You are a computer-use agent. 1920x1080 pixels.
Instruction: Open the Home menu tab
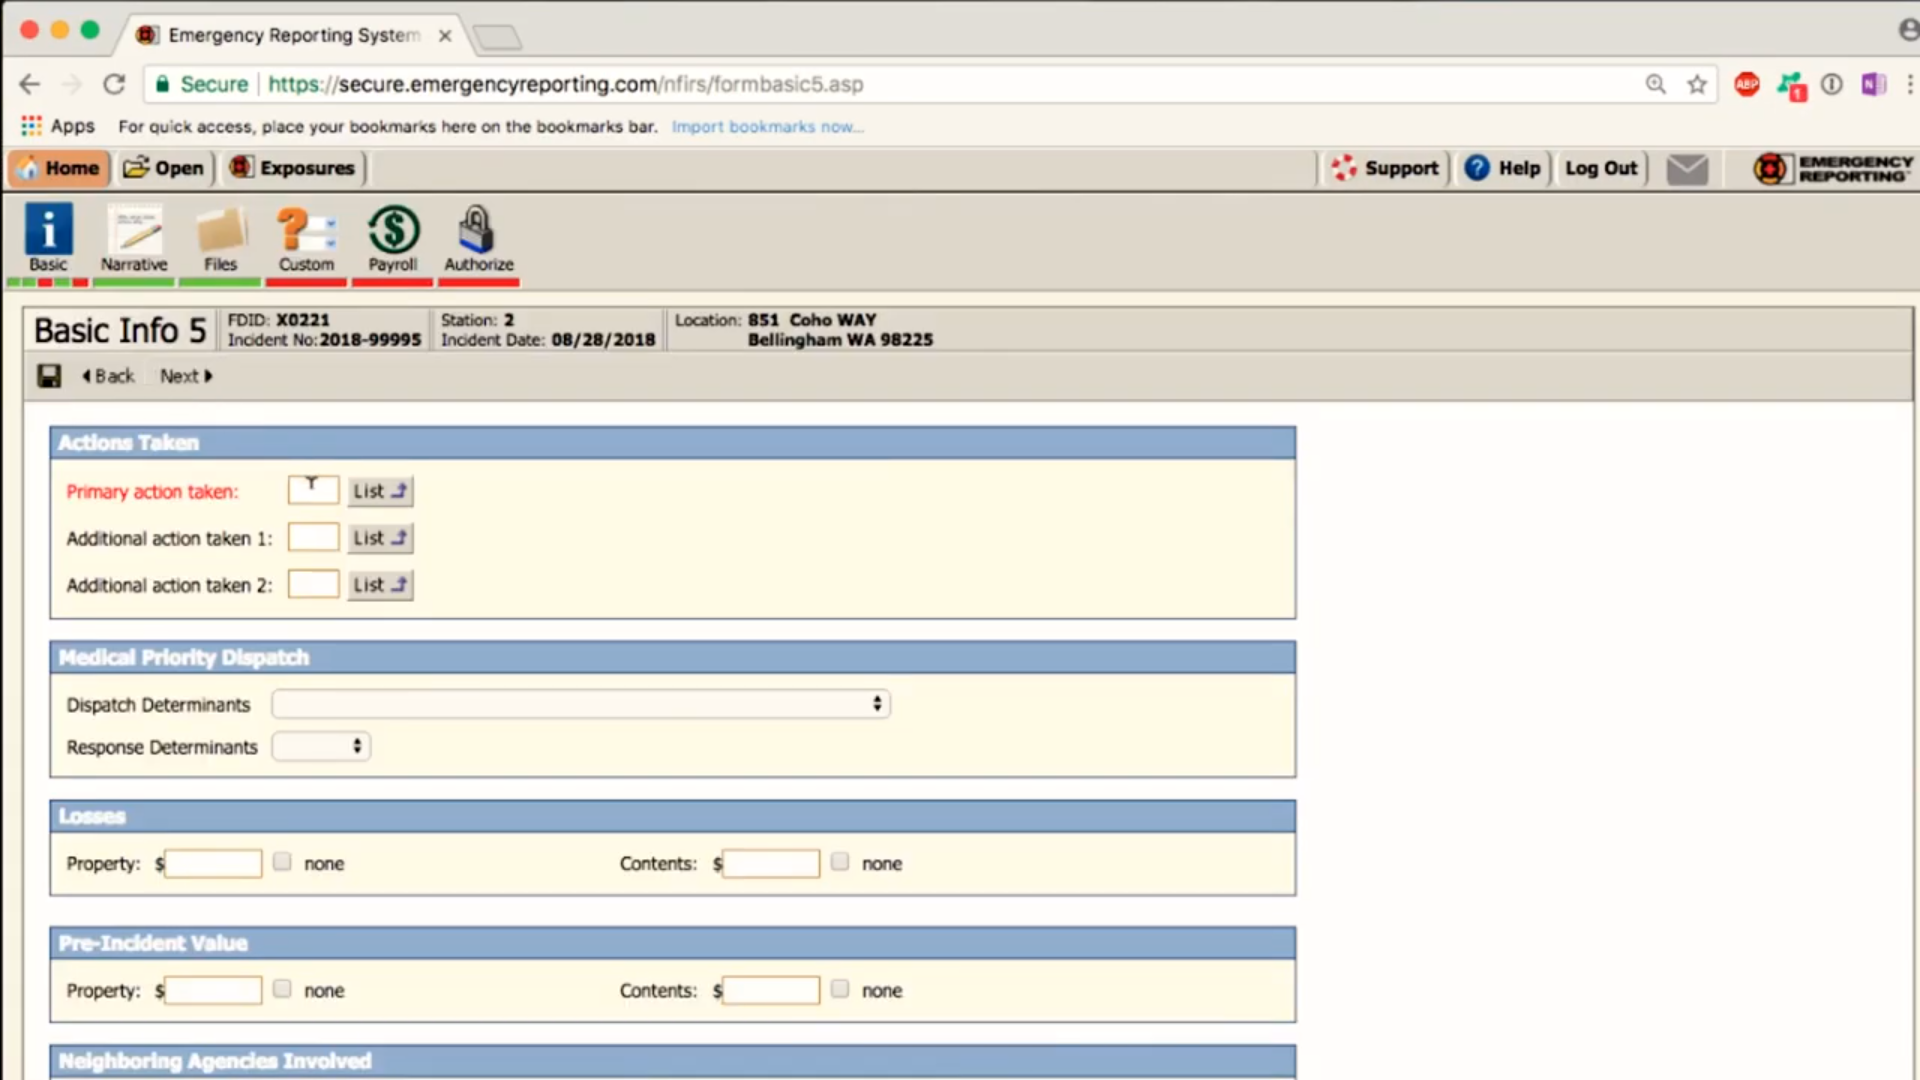[59, 168]
